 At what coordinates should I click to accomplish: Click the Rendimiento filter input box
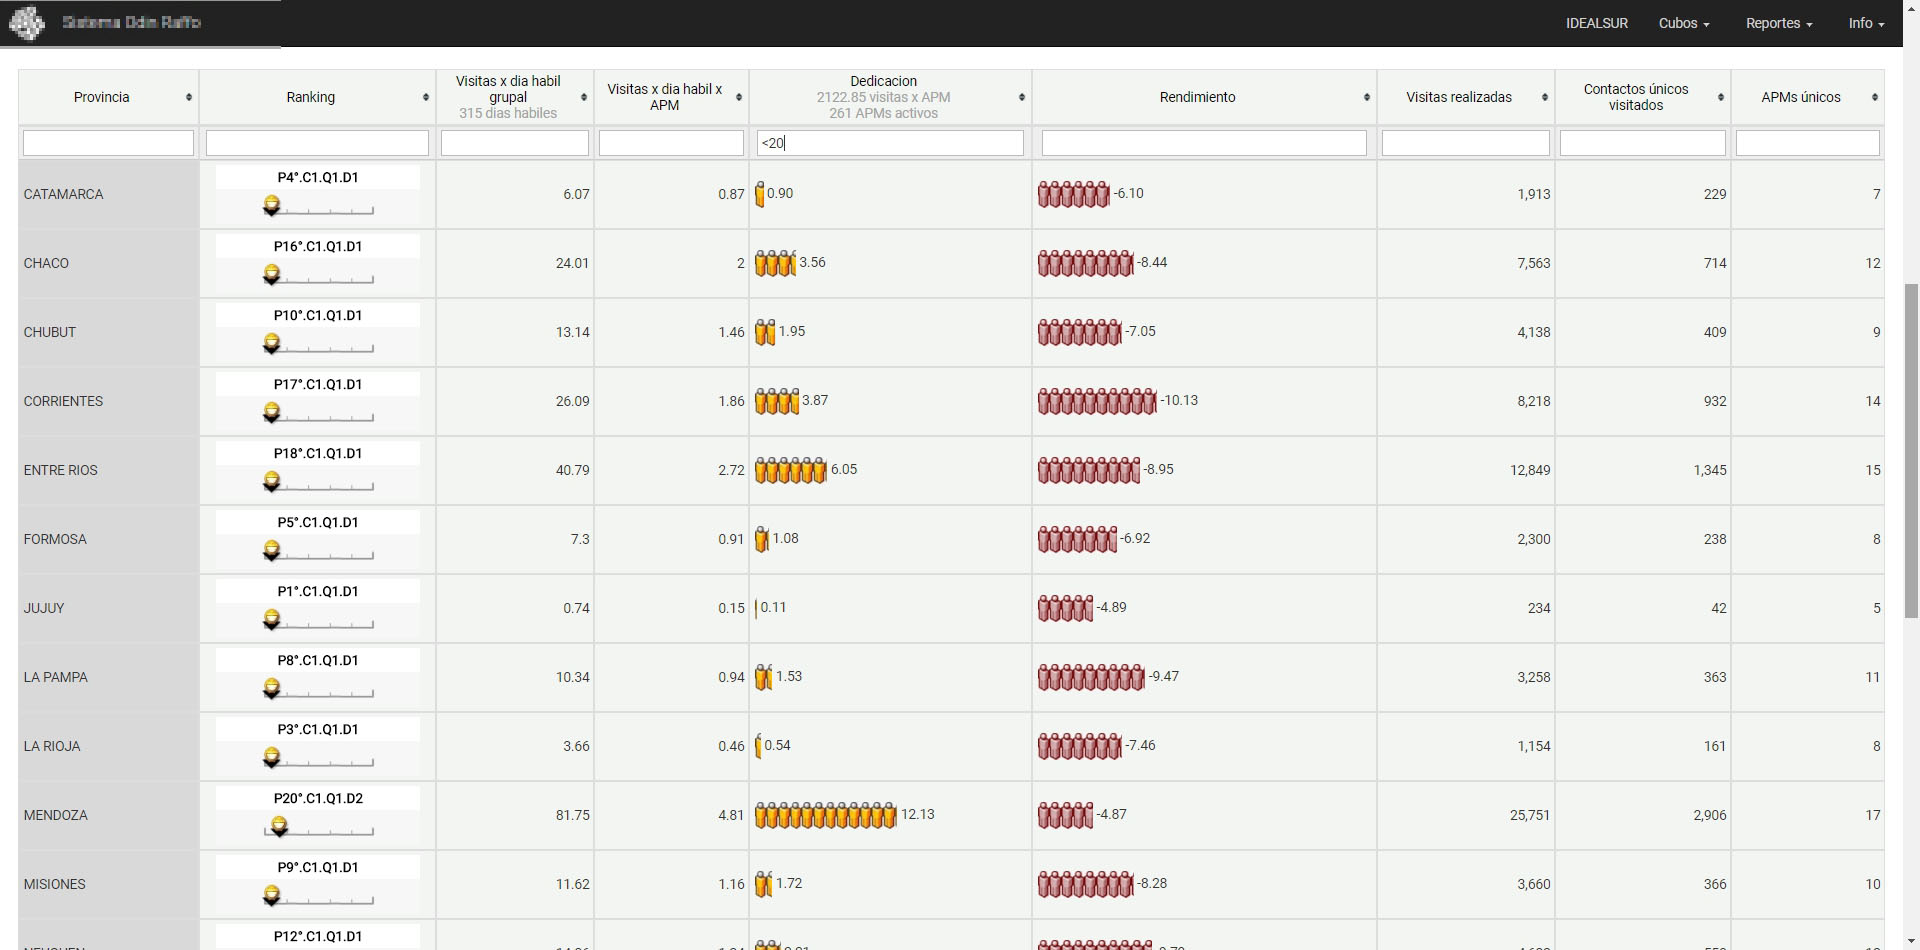(x=1204, y=143)
